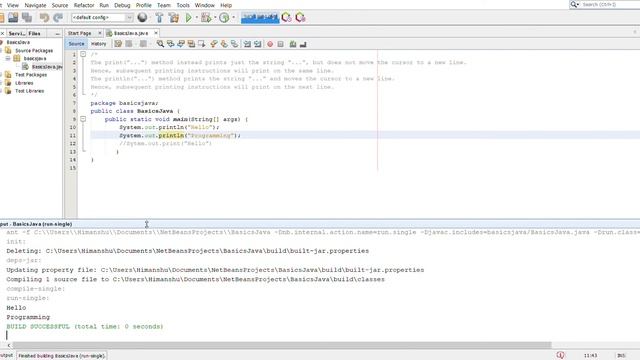Open the Refactor menu
The height and width of the screenshot is (360, 640).
tap(84, 5)
